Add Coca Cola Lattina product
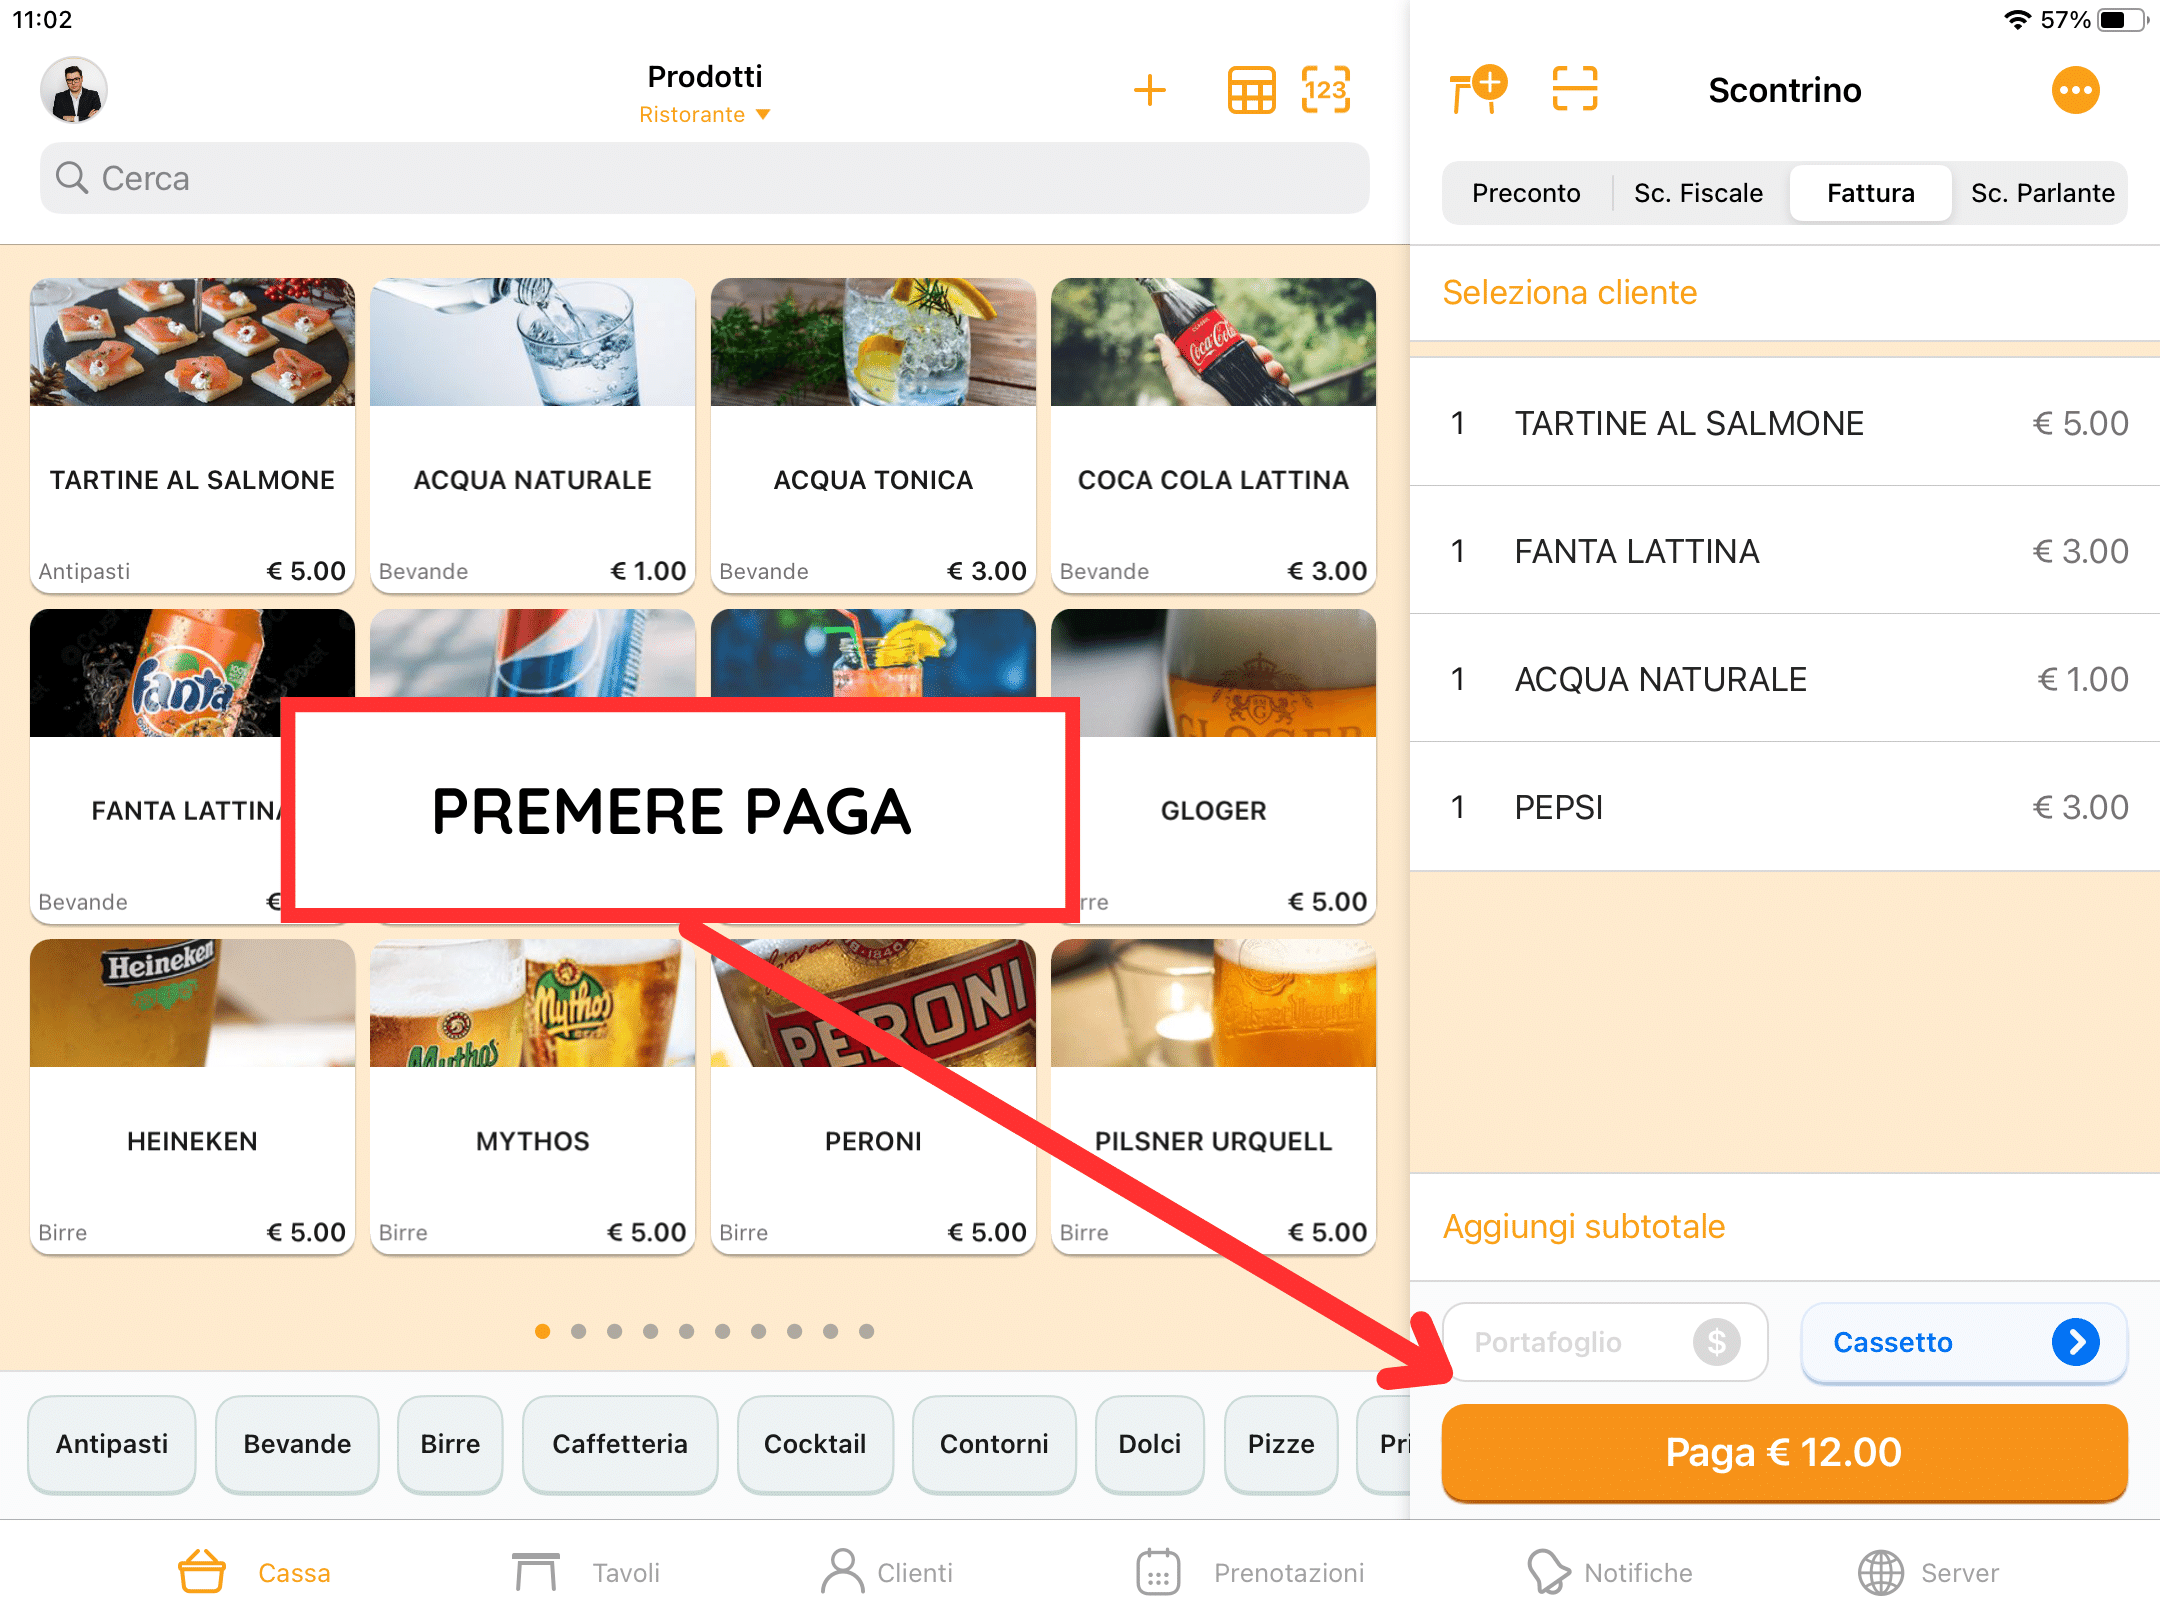Screen dimensions: 2160x1620 1213,434
